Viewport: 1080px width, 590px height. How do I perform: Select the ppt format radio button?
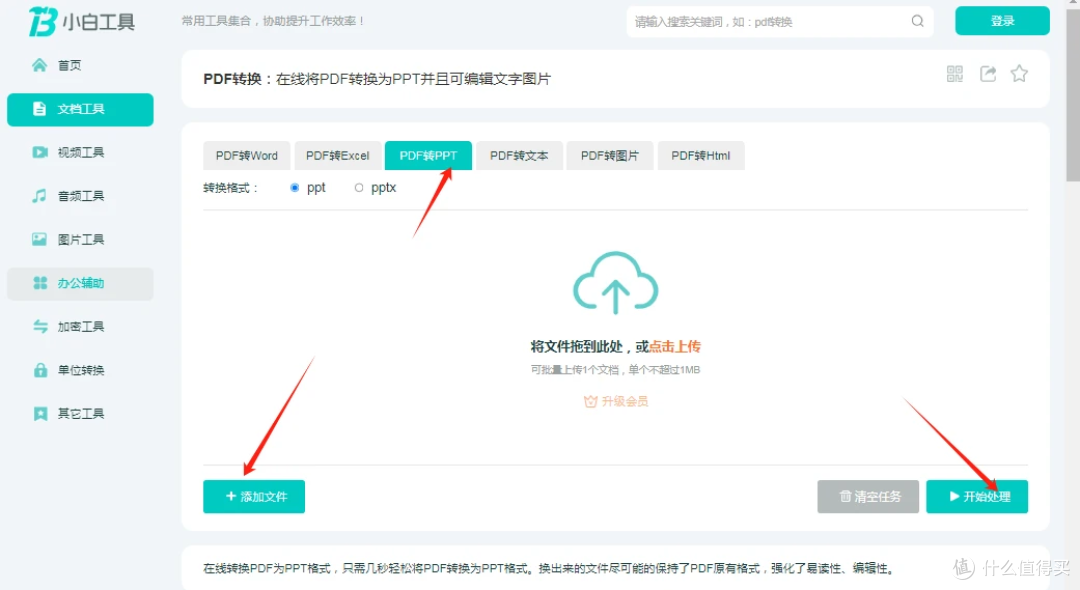tap(295, 188)
